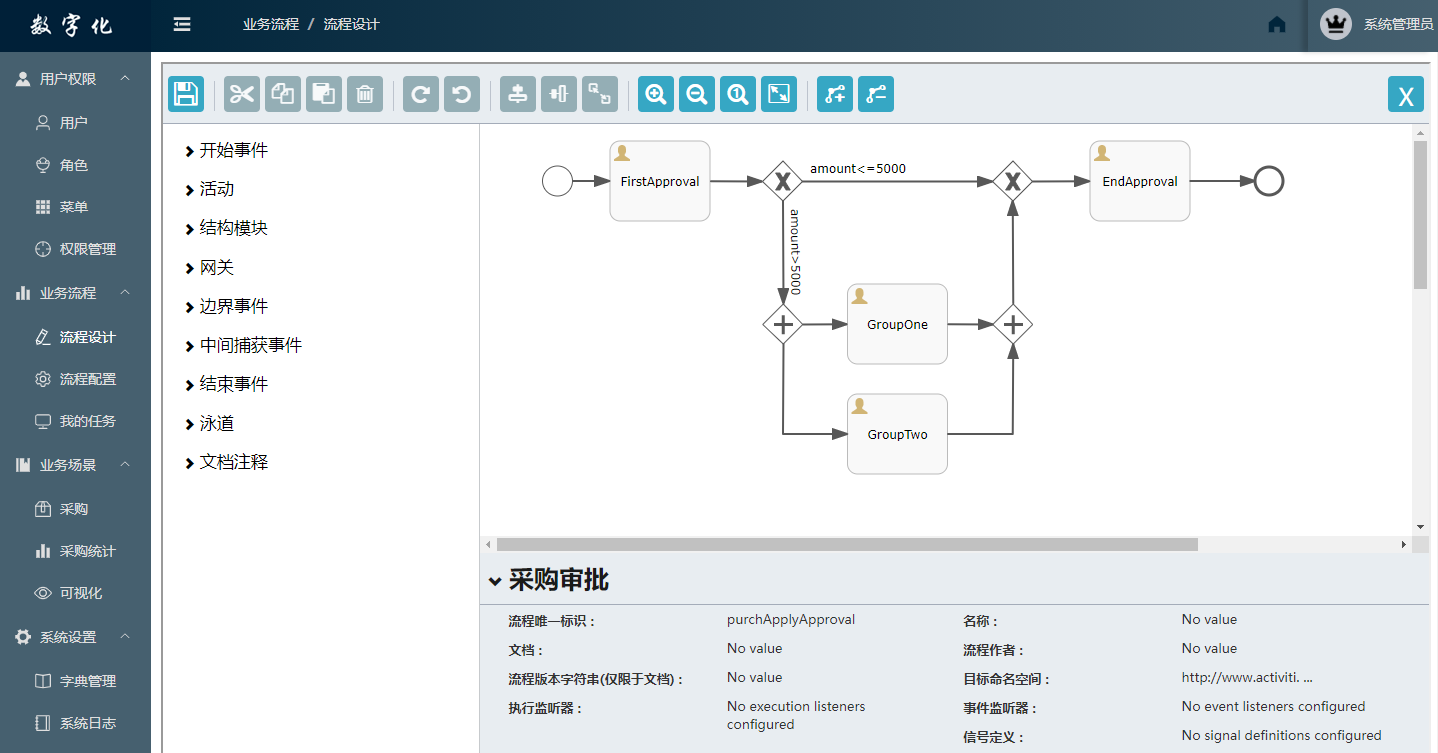
Task: Click the horizontal canvas scrollbar
Action: point(847,545)
